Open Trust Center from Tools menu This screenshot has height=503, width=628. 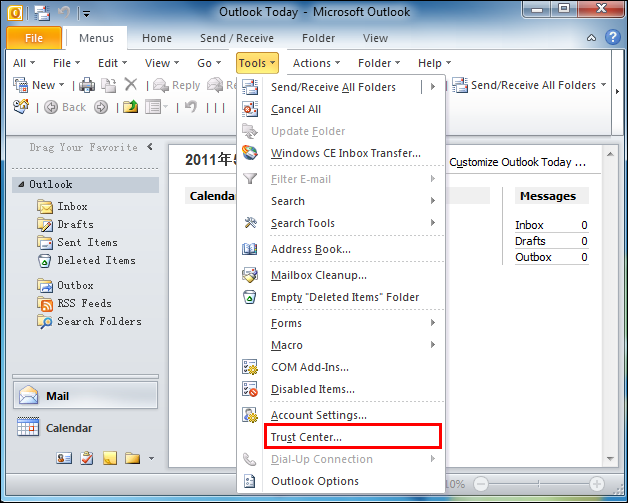pyautogui.click(x=341, y=437)
